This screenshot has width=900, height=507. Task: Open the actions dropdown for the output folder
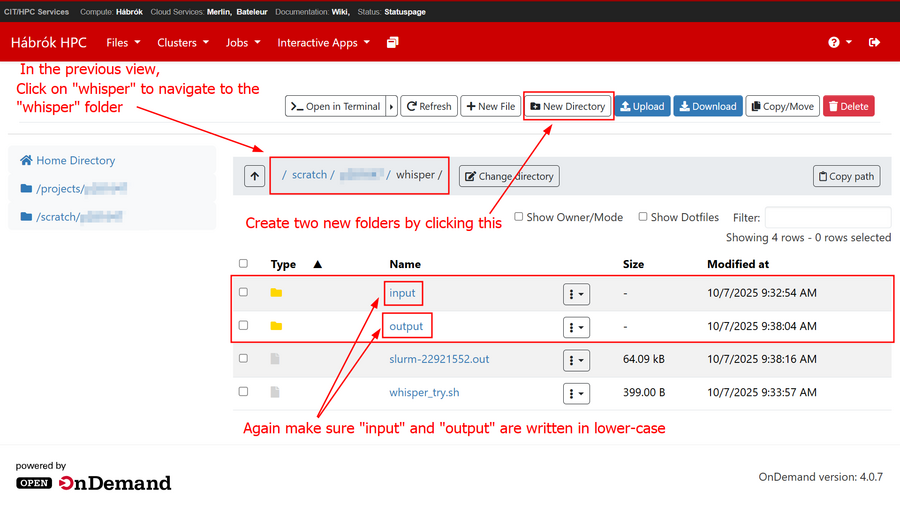click(x=576, y=327)
